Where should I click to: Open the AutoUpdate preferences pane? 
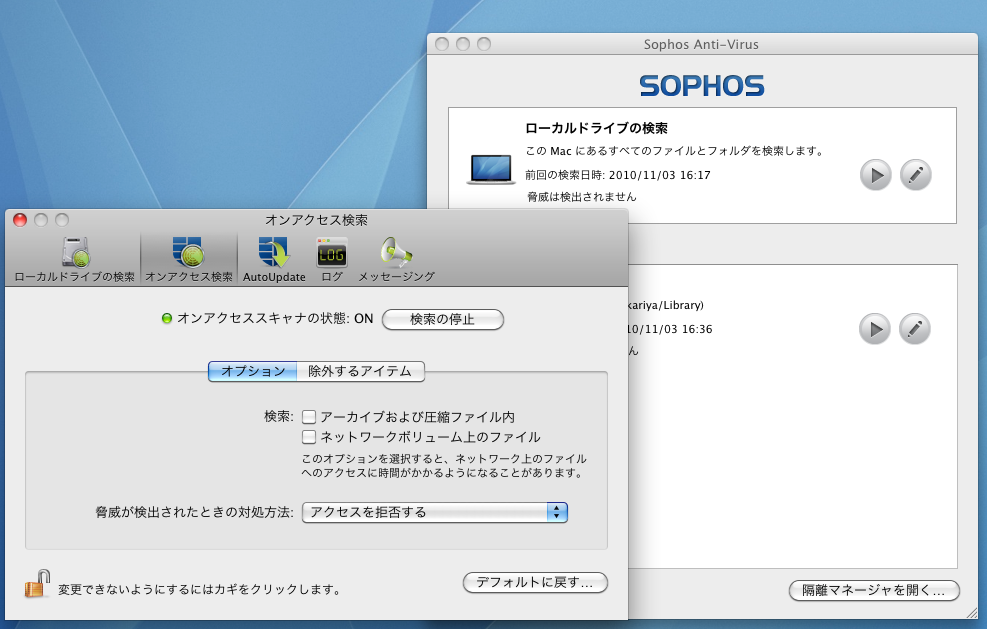pos(274,259)
